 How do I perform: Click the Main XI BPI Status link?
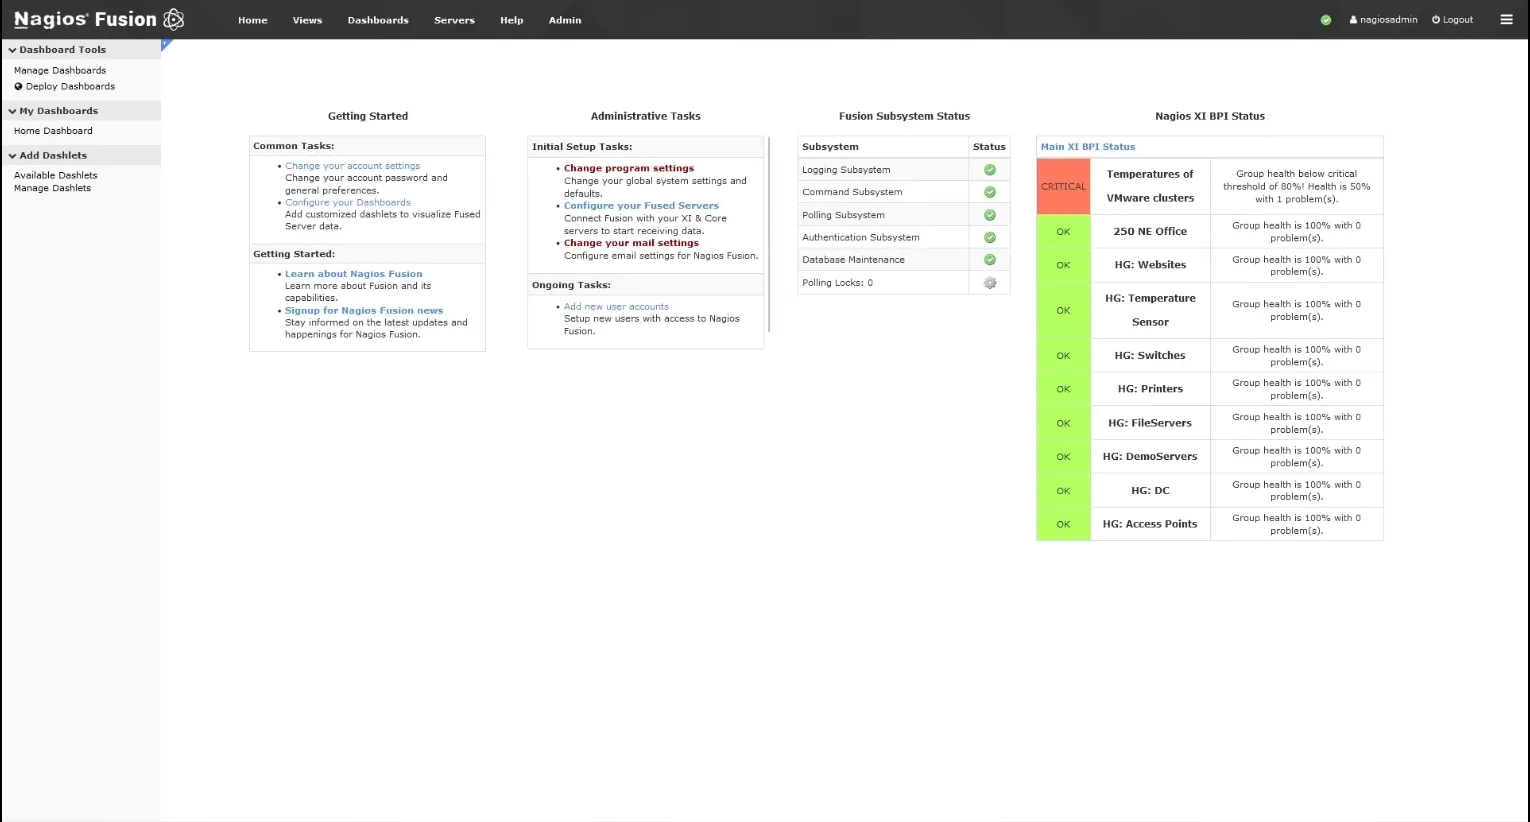point(1088,147)
